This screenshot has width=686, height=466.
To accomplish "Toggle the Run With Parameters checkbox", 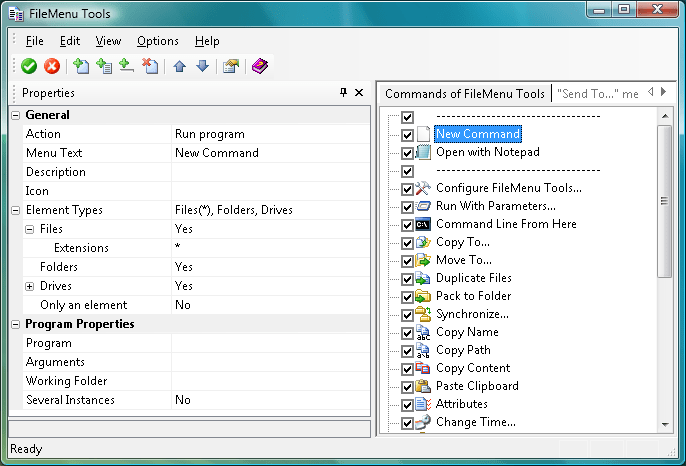I will point(407,207).
